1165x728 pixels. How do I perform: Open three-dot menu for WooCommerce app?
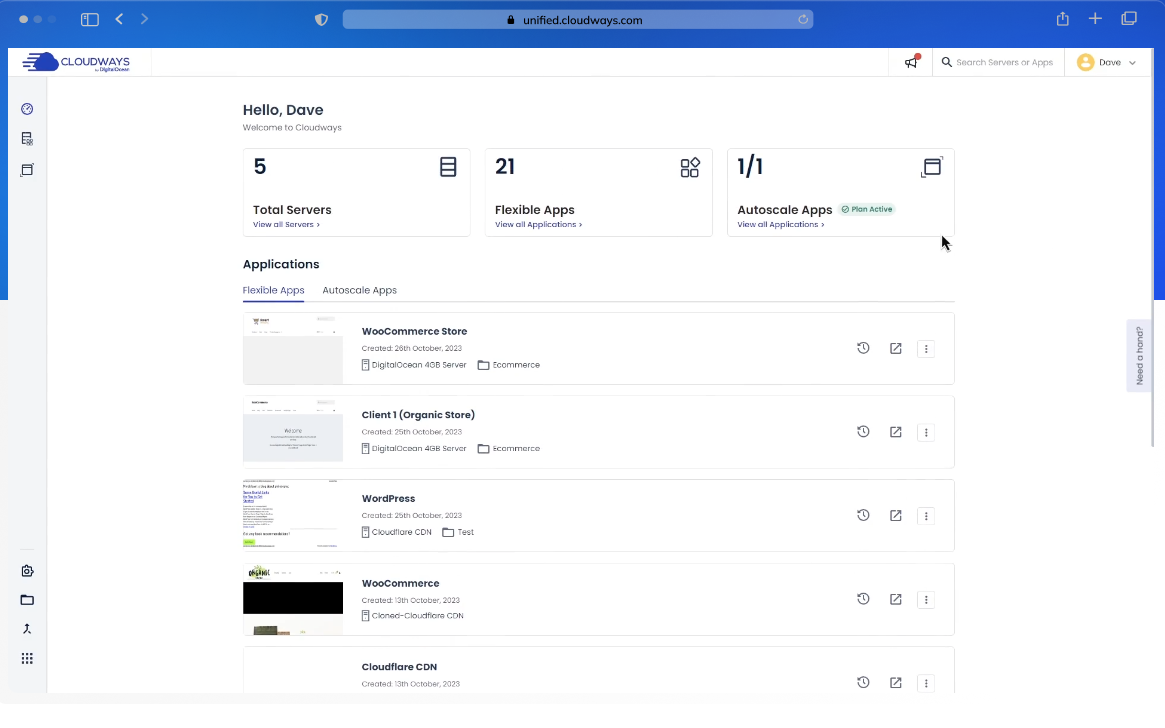point(926,599)
